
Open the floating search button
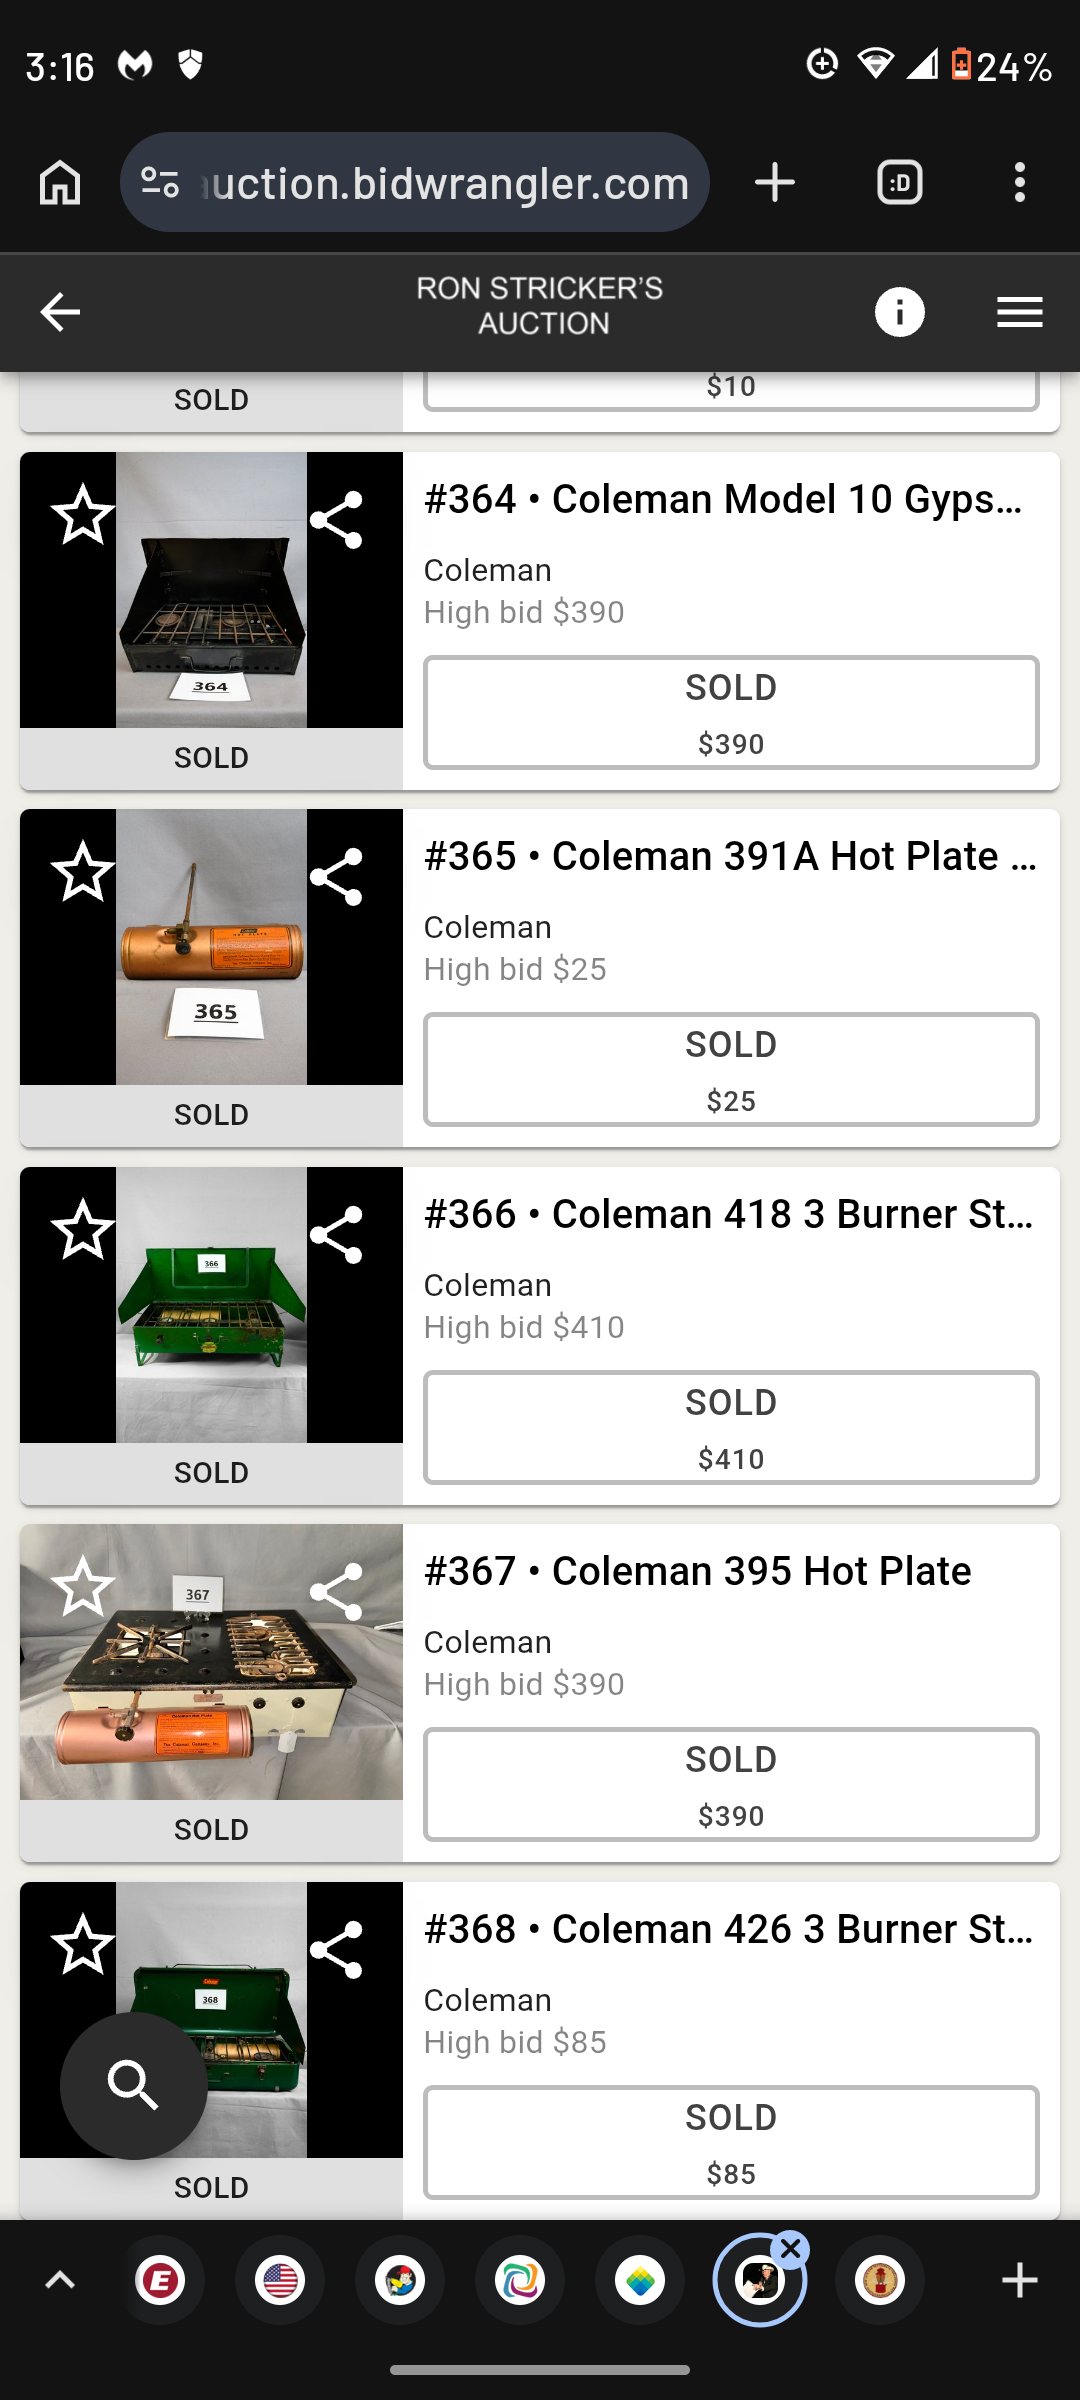tap(134, 2085)
